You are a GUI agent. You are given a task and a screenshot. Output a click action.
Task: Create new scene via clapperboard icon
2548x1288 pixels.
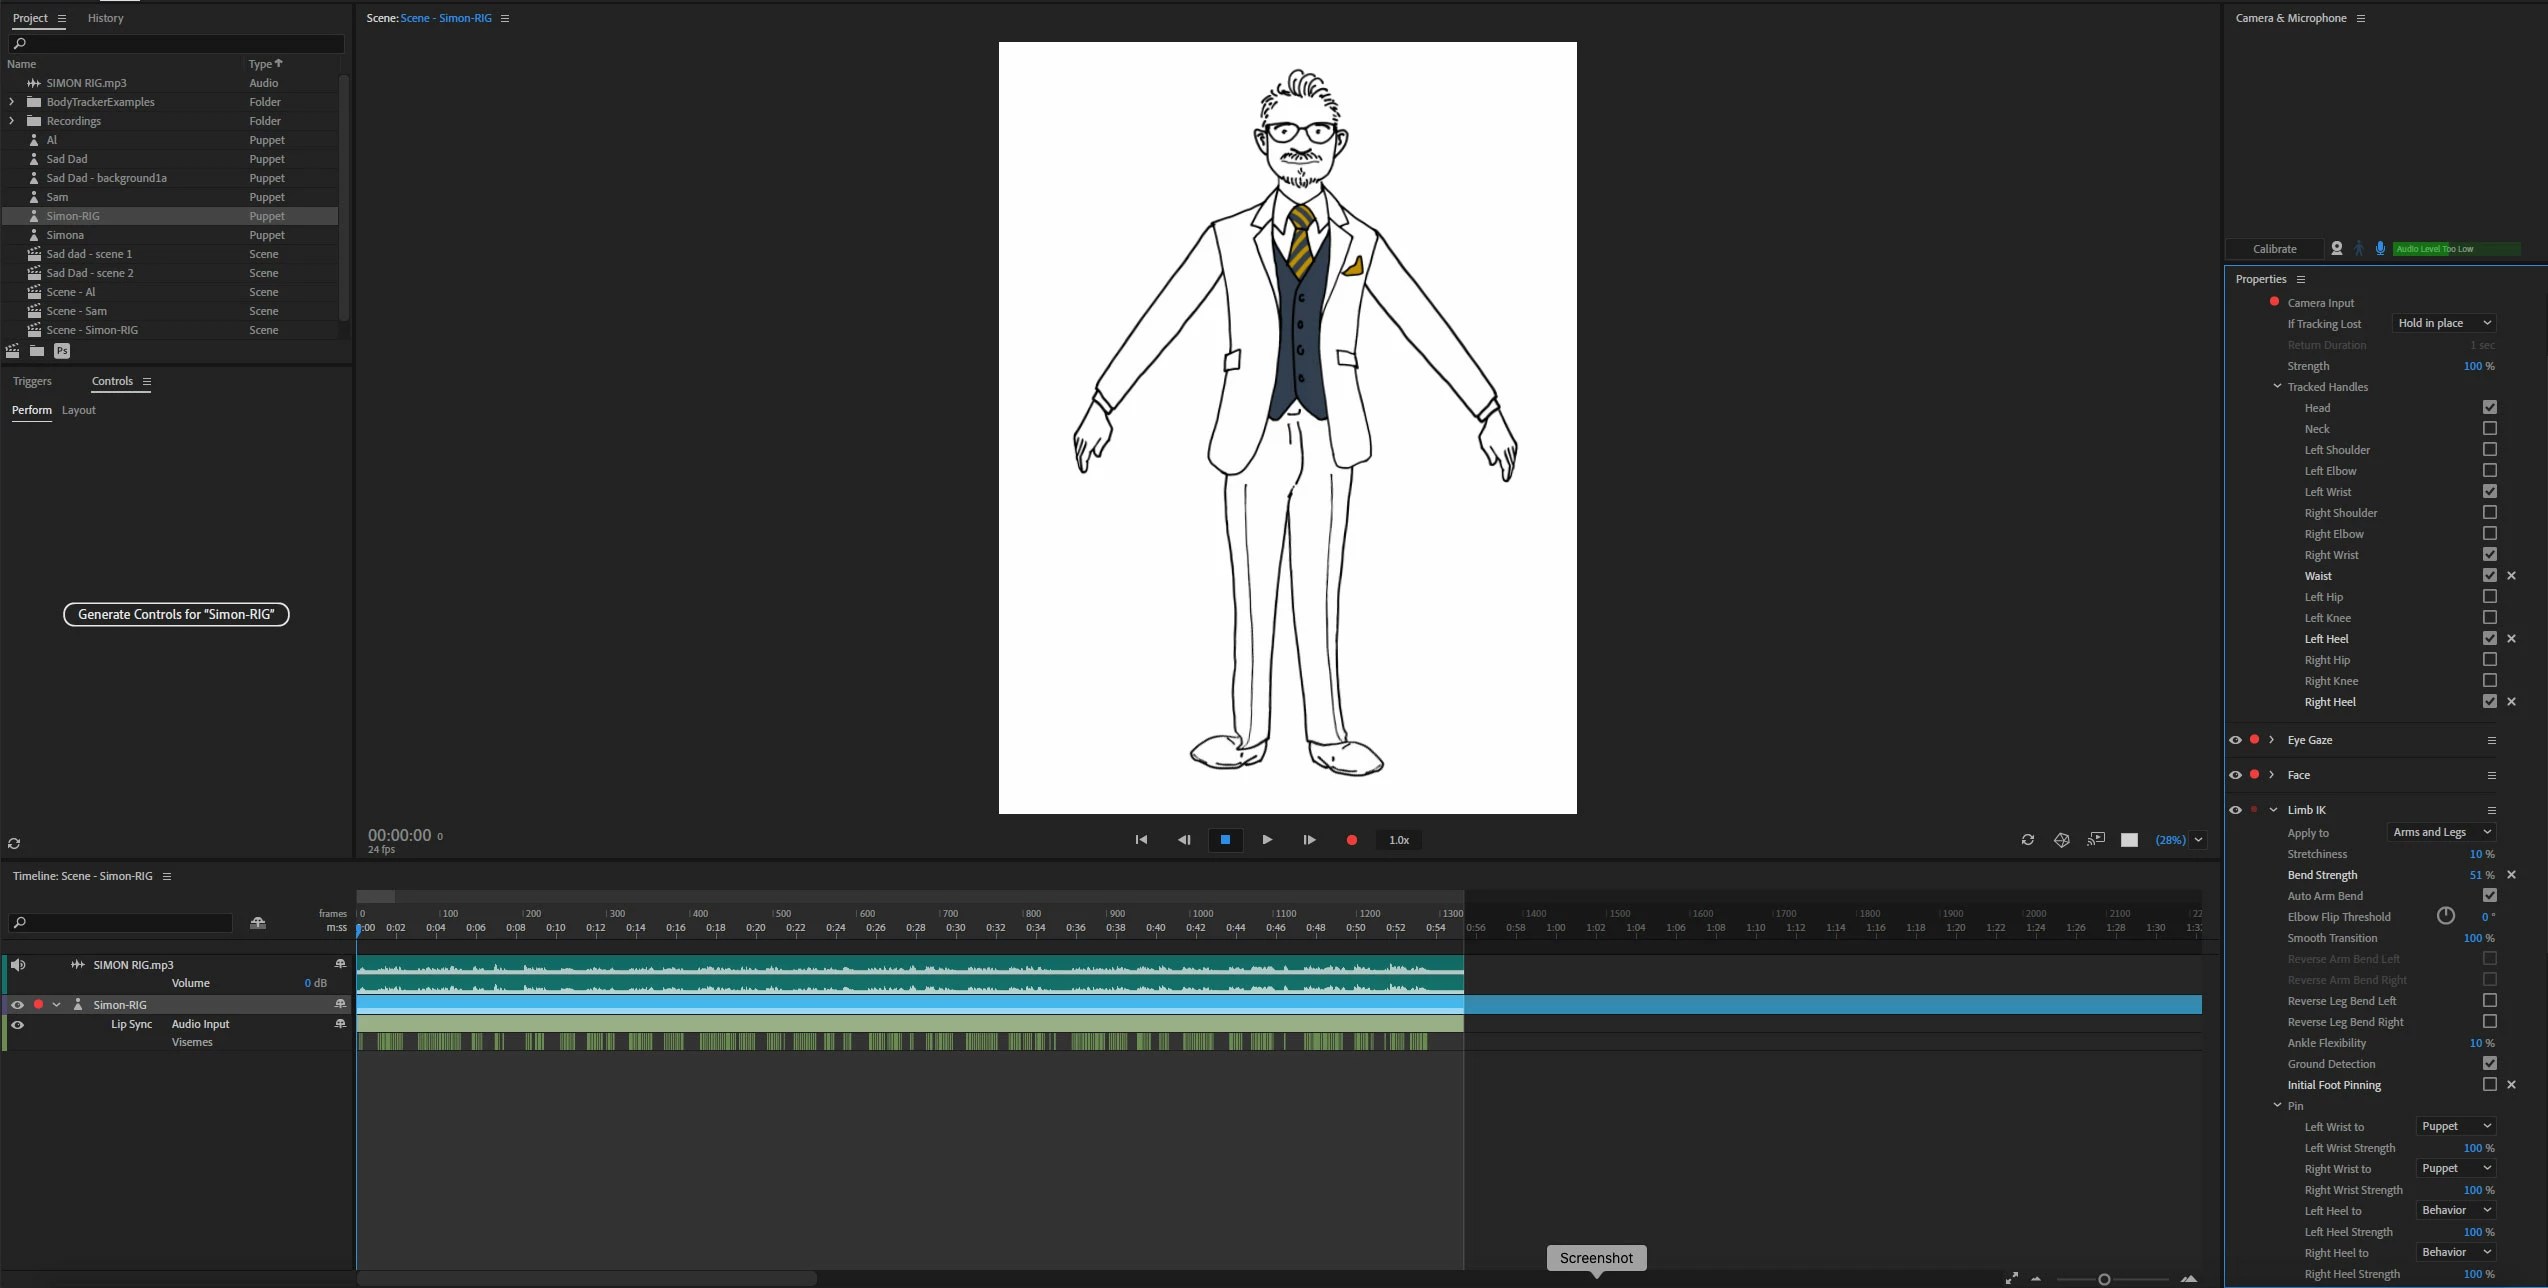pyautogui.click(x=13, y=351)
